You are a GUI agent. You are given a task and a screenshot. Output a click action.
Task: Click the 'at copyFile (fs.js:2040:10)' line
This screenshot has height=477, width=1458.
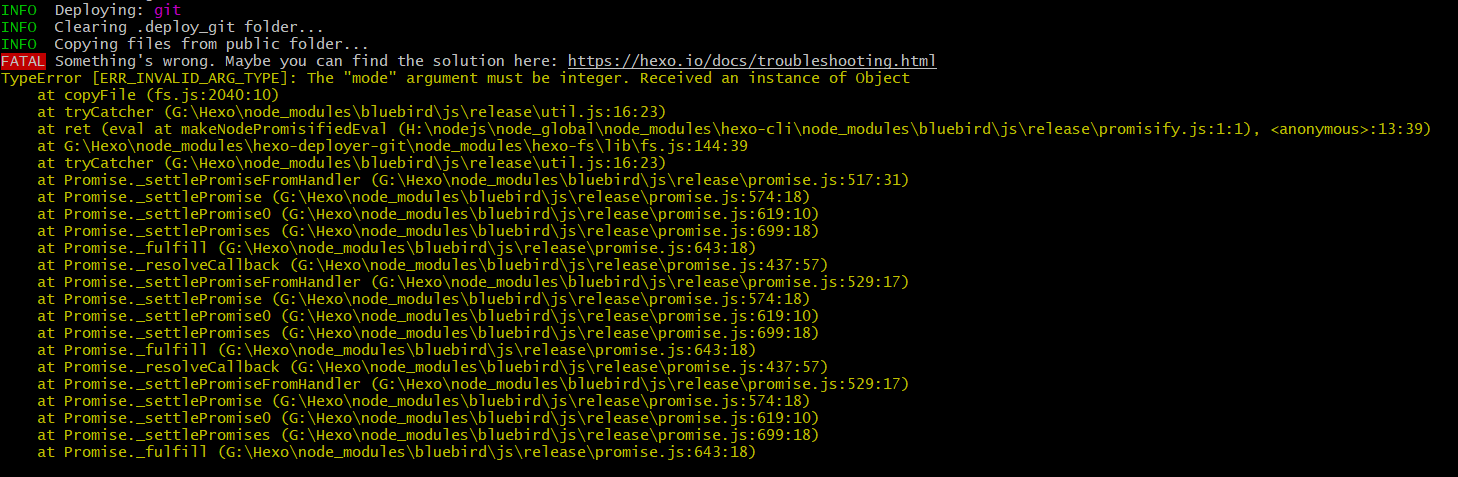click(159, 95)
